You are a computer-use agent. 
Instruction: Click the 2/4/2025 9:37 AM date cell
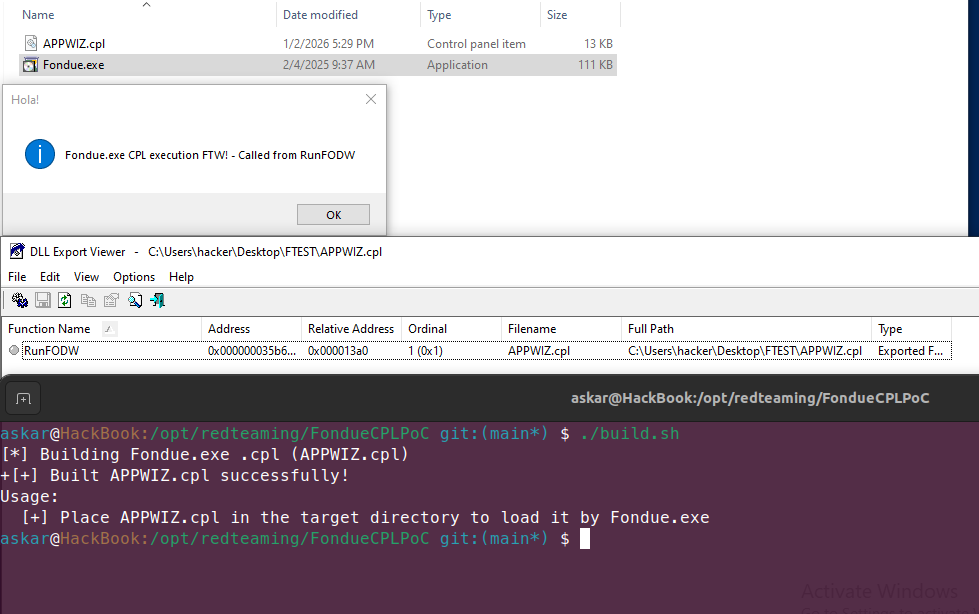pos(329,65)
